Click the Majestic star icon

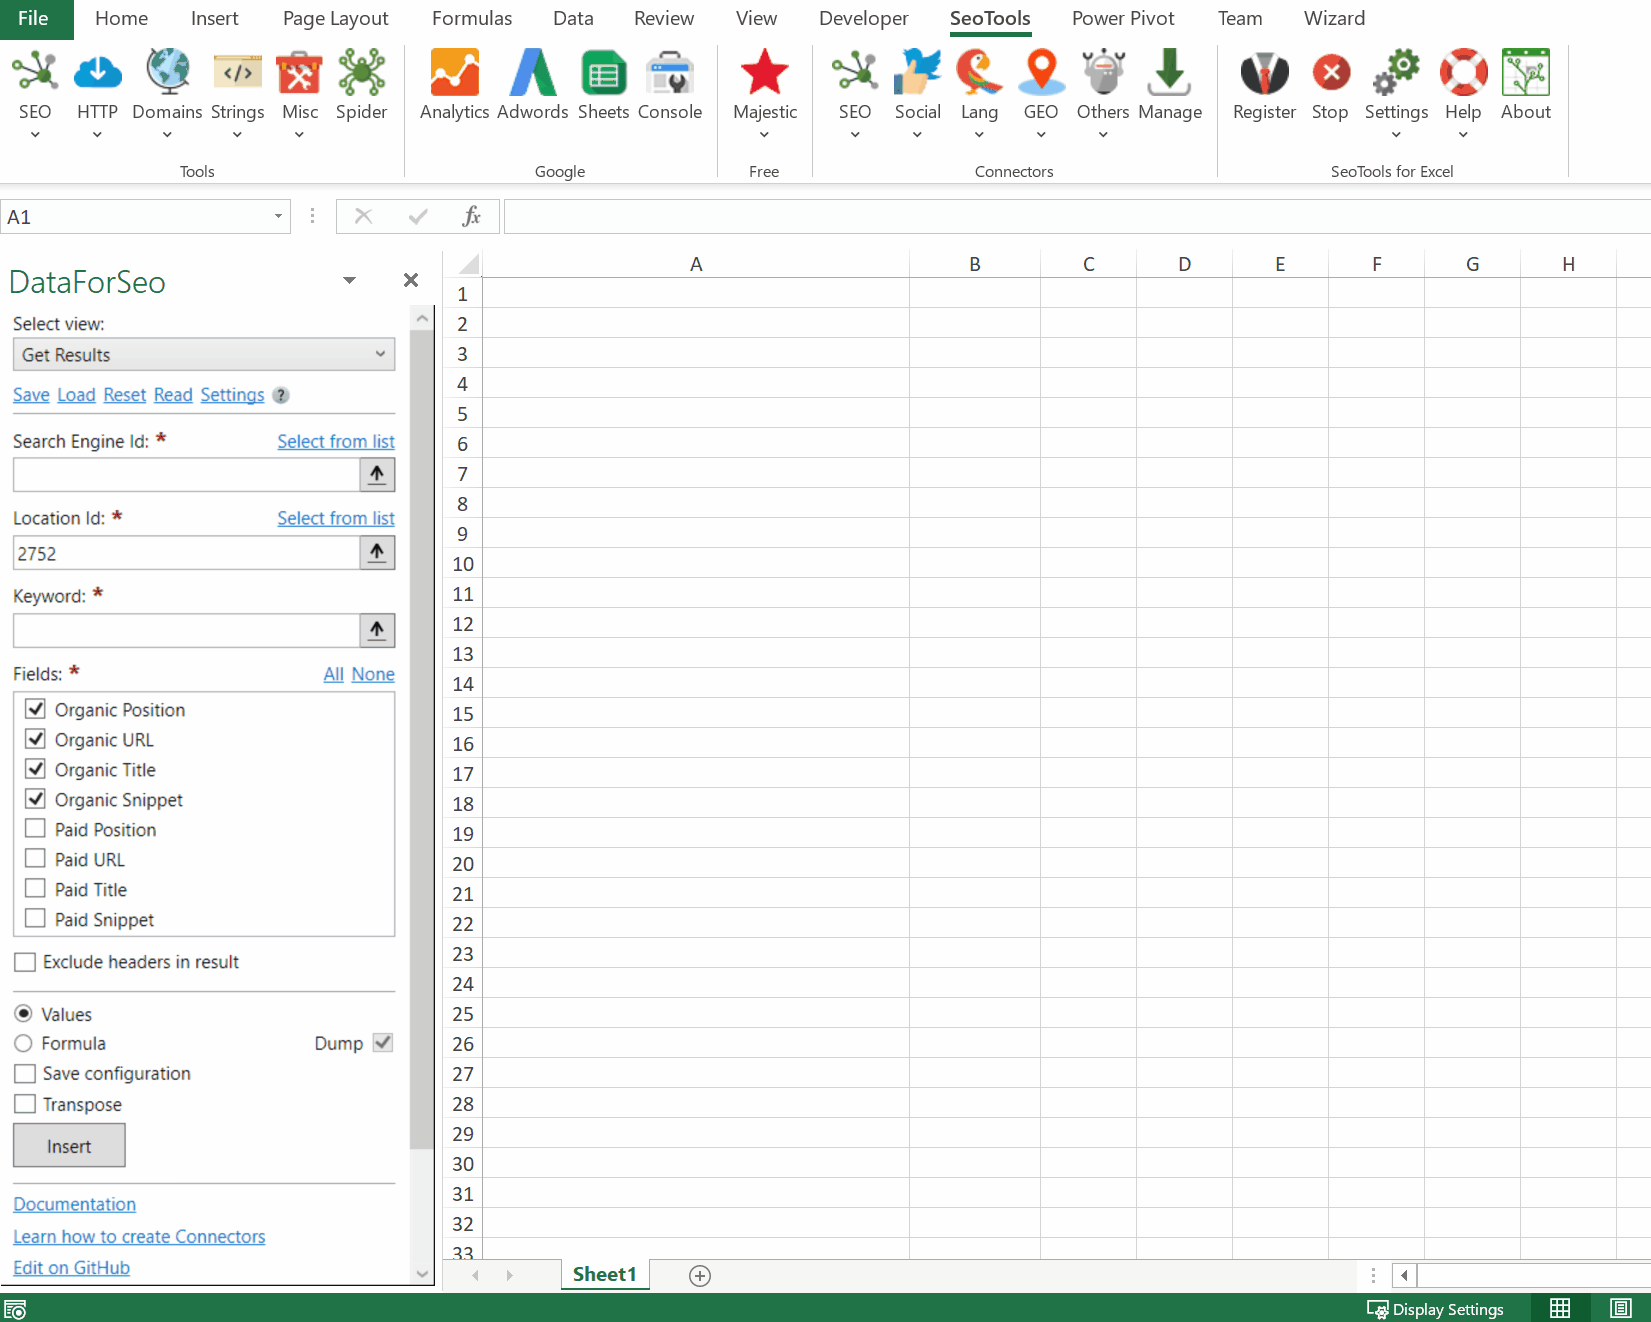(765, 72)
